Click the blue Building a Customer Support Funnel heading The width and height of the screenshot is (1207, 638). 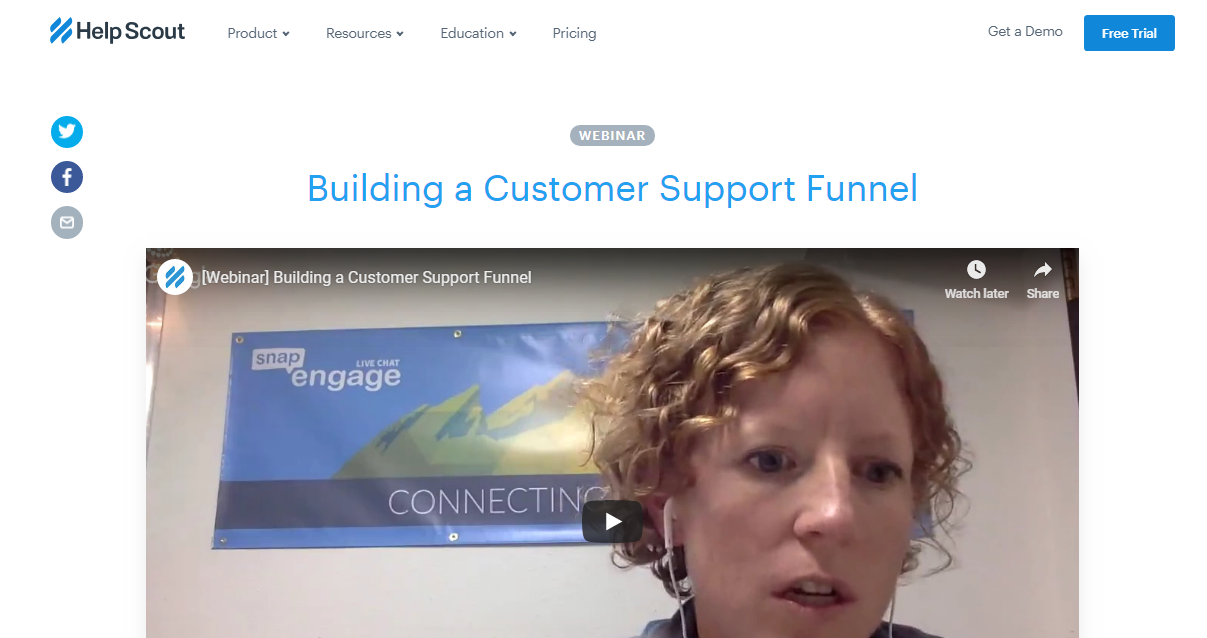click(612, 188)
